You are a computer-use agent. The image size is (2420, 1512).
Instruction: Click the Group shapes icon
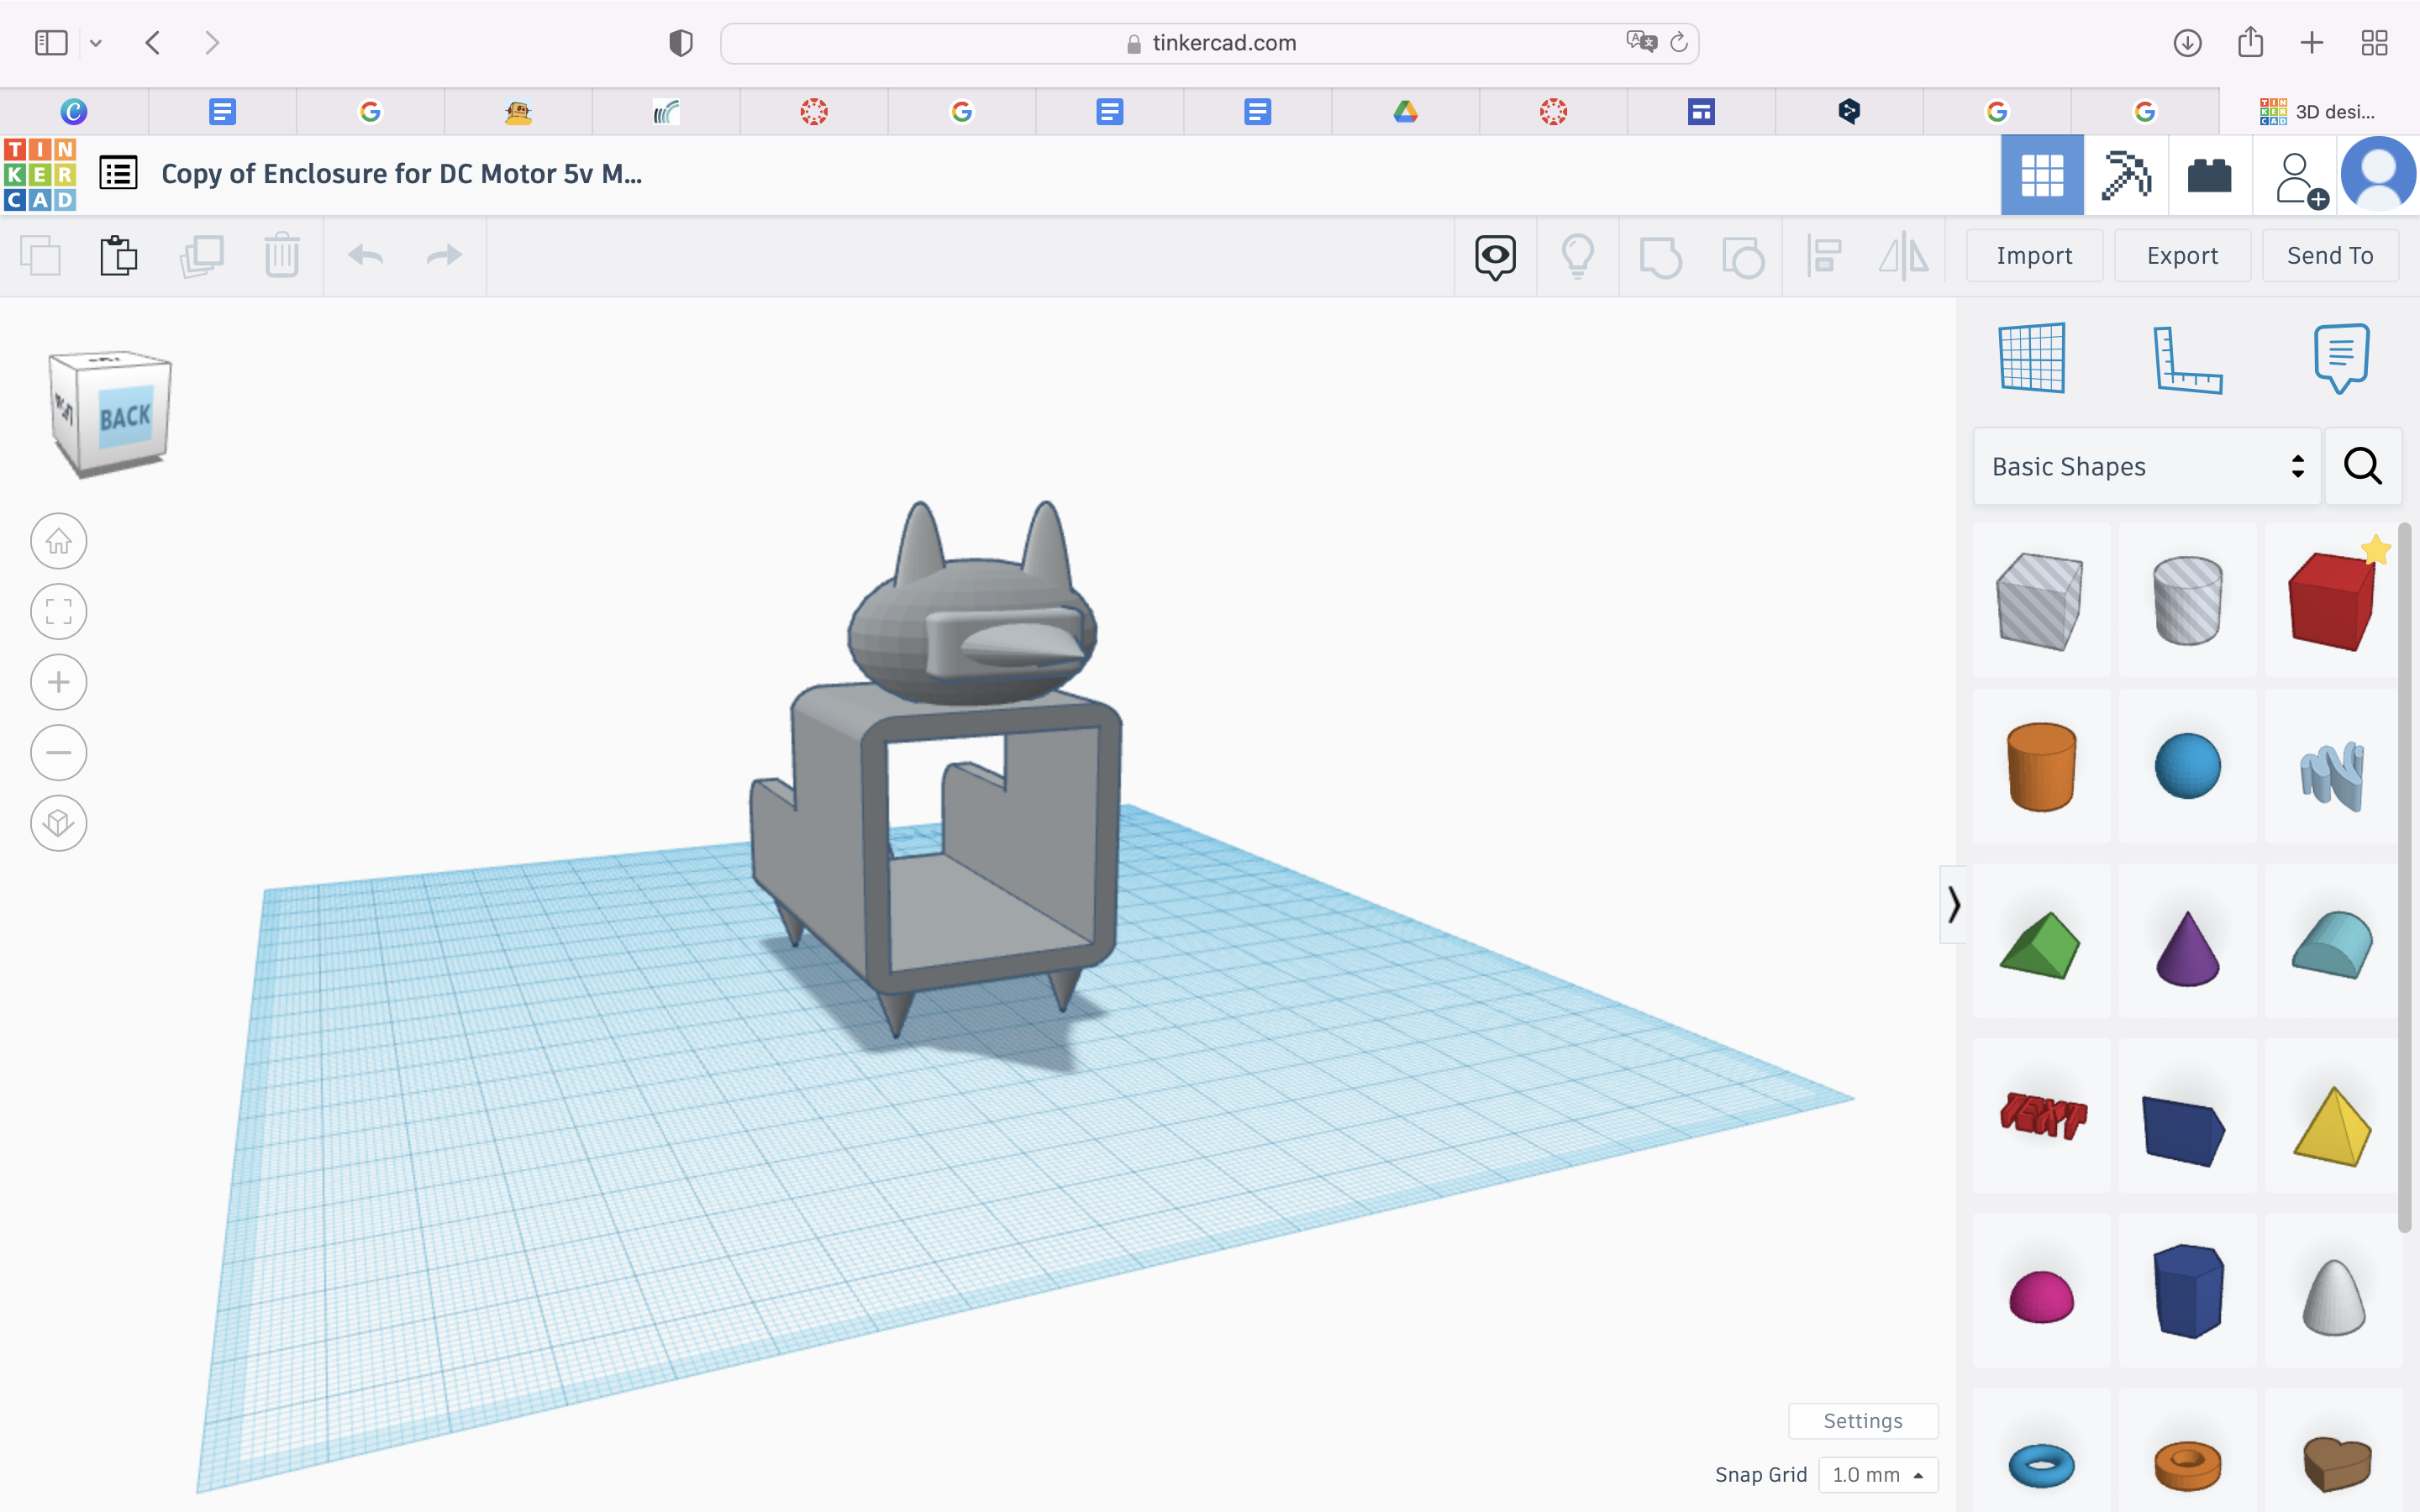click(x=1661, y=257)
